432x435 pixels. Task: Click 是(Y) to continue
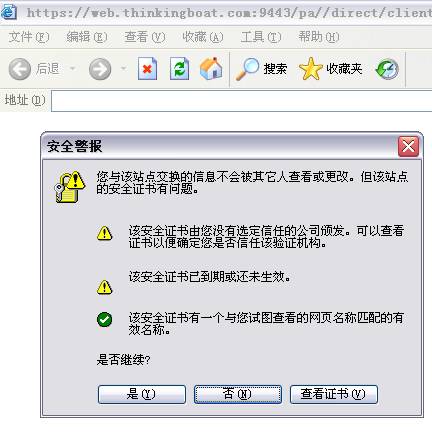[142, 394]
